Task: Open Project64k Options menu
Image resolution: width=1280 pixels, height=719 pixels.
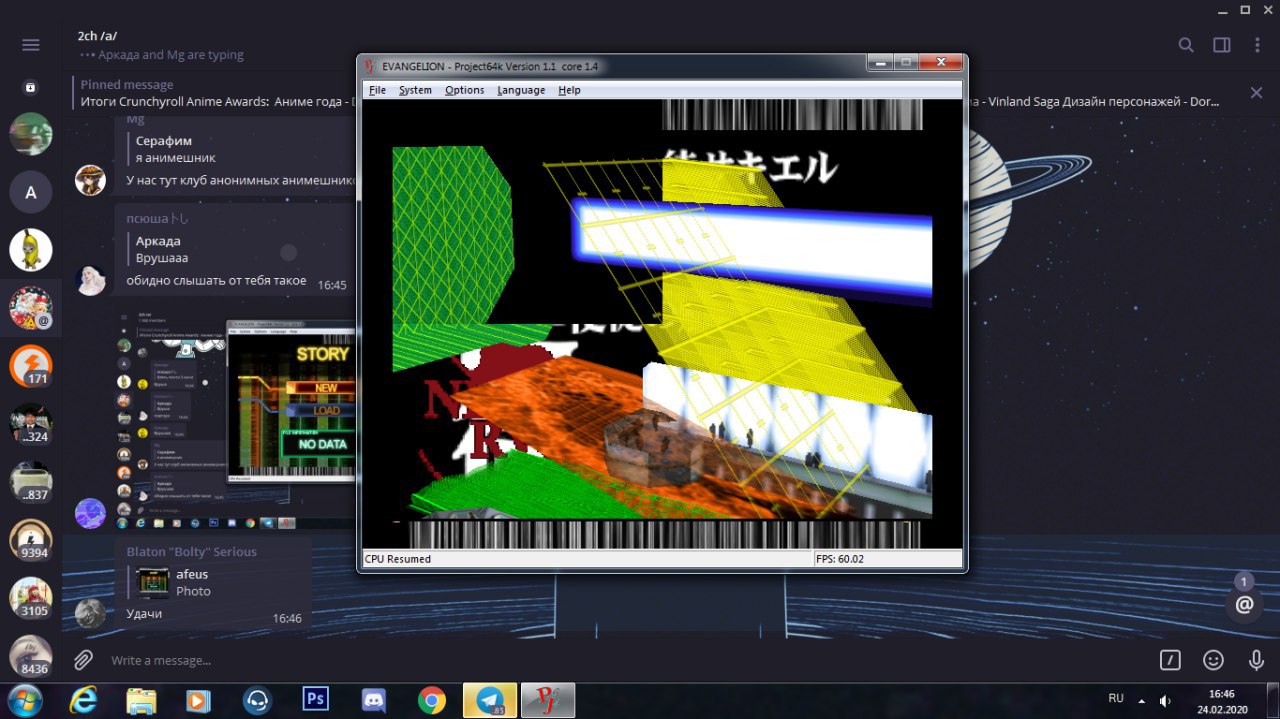Action: 464,90
